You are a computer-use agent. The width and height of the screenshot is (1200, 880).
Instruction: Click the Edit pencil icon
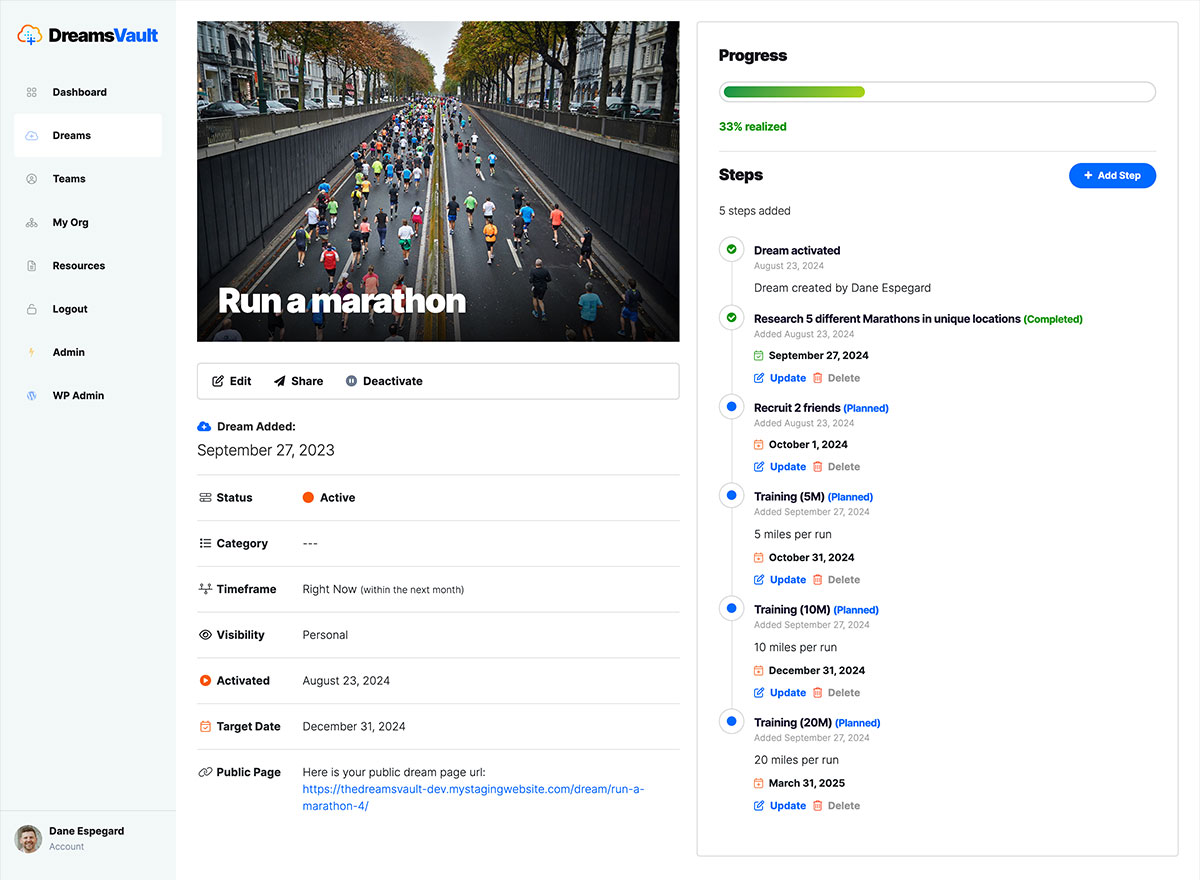pos(218,381)
